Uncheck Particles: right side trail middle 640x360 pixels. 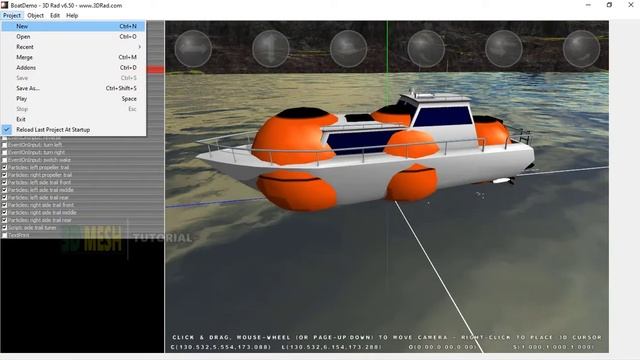4,213
